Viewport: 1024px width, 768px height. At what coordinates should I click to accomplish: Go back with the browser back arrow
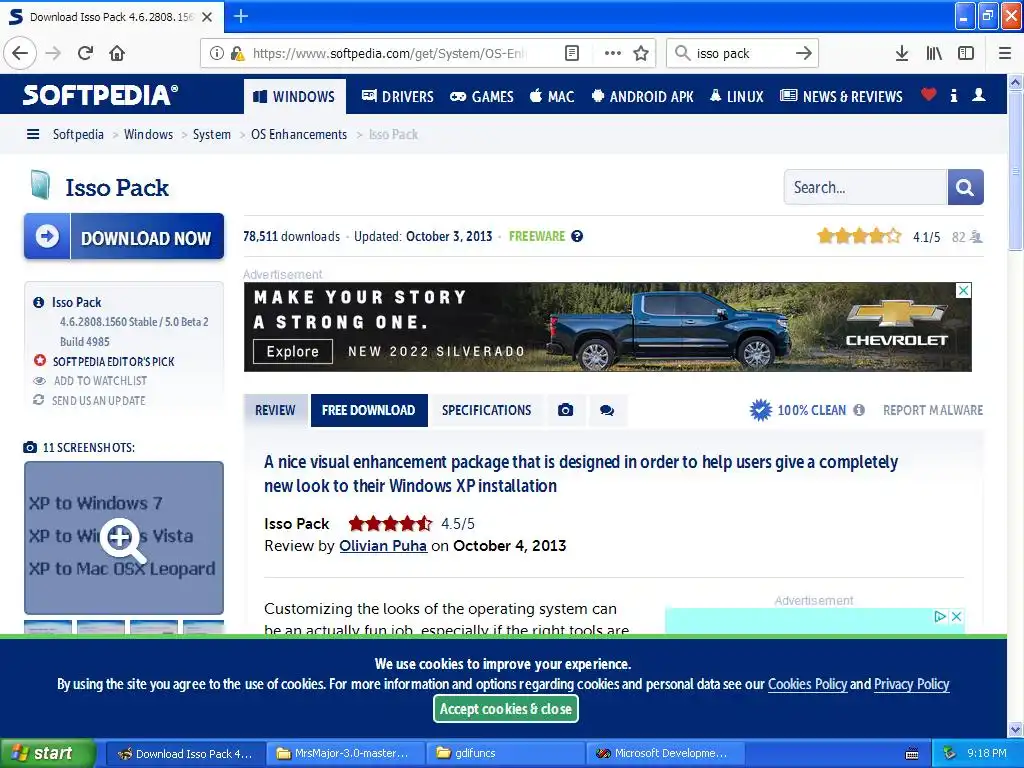[x=20, y=53]
